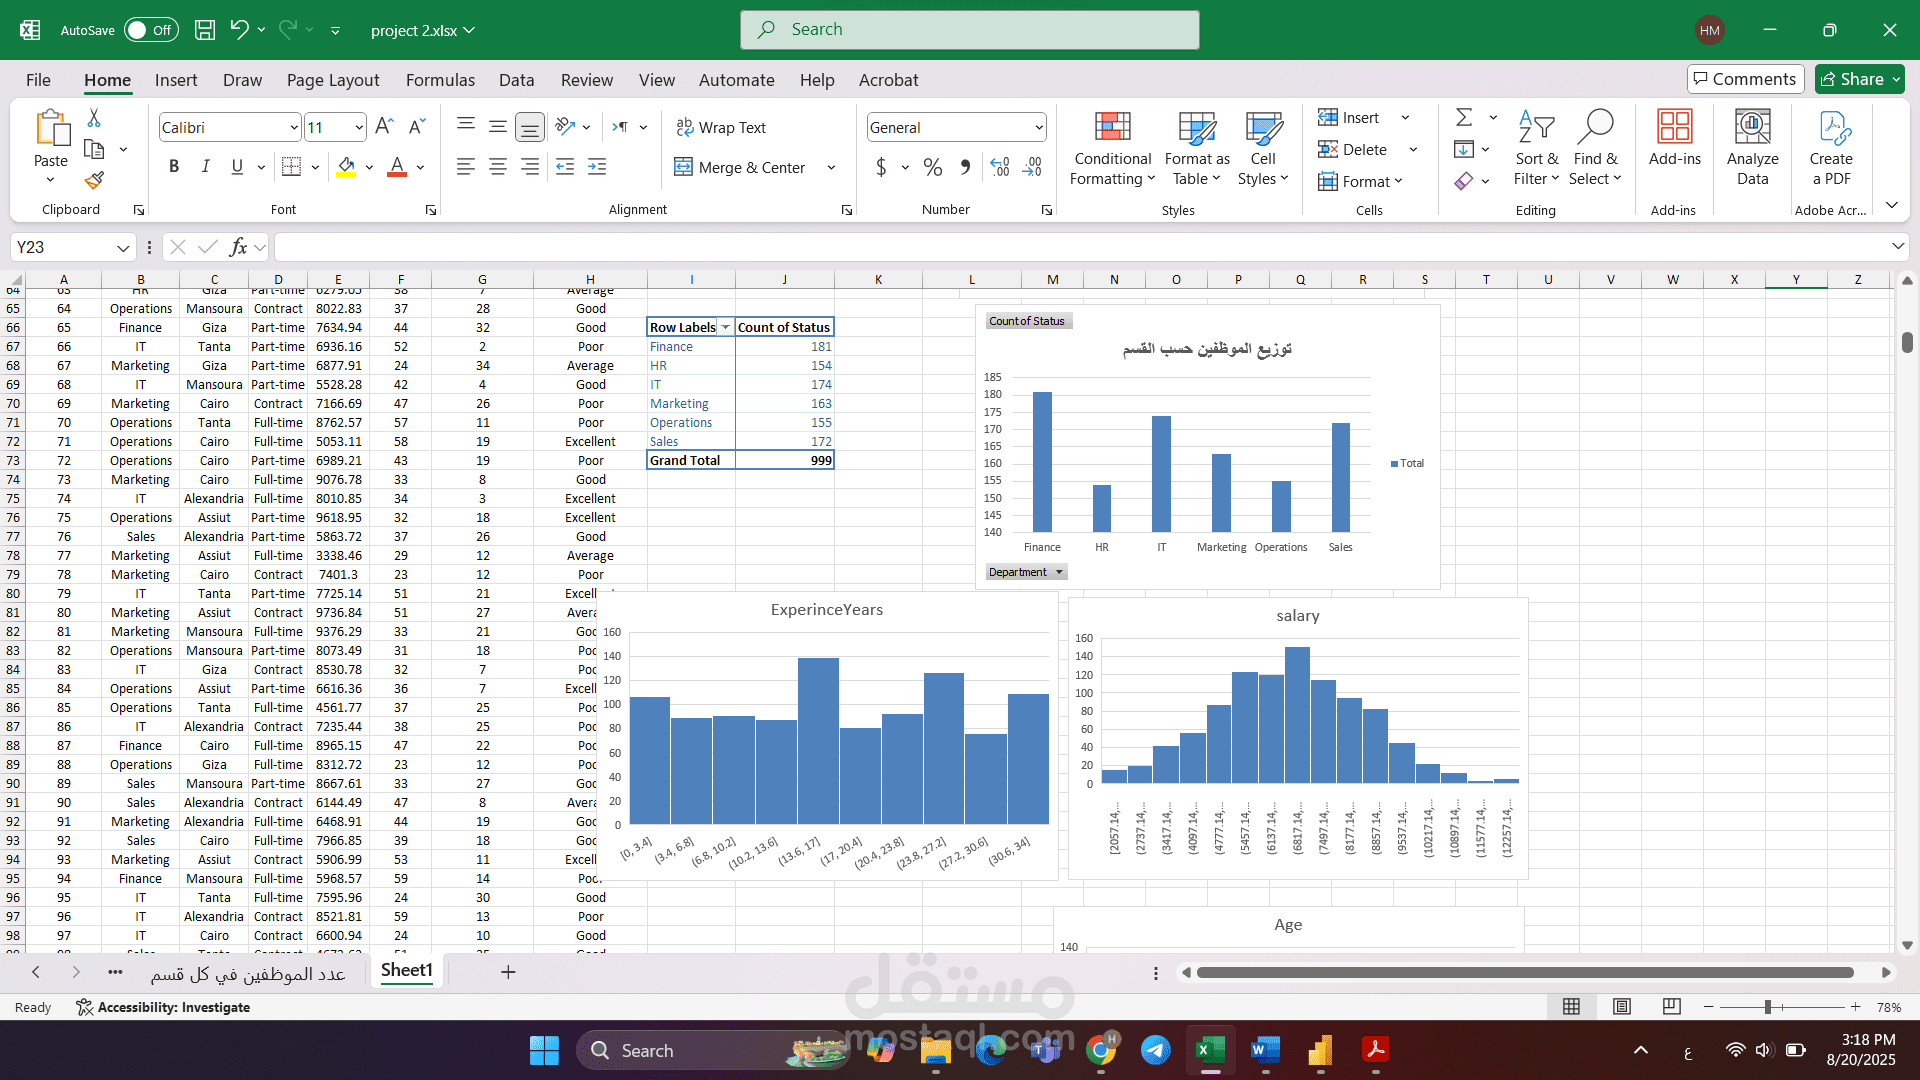
Task: Open Excel from the Windows taskbar
Action: (1210, 1050)
